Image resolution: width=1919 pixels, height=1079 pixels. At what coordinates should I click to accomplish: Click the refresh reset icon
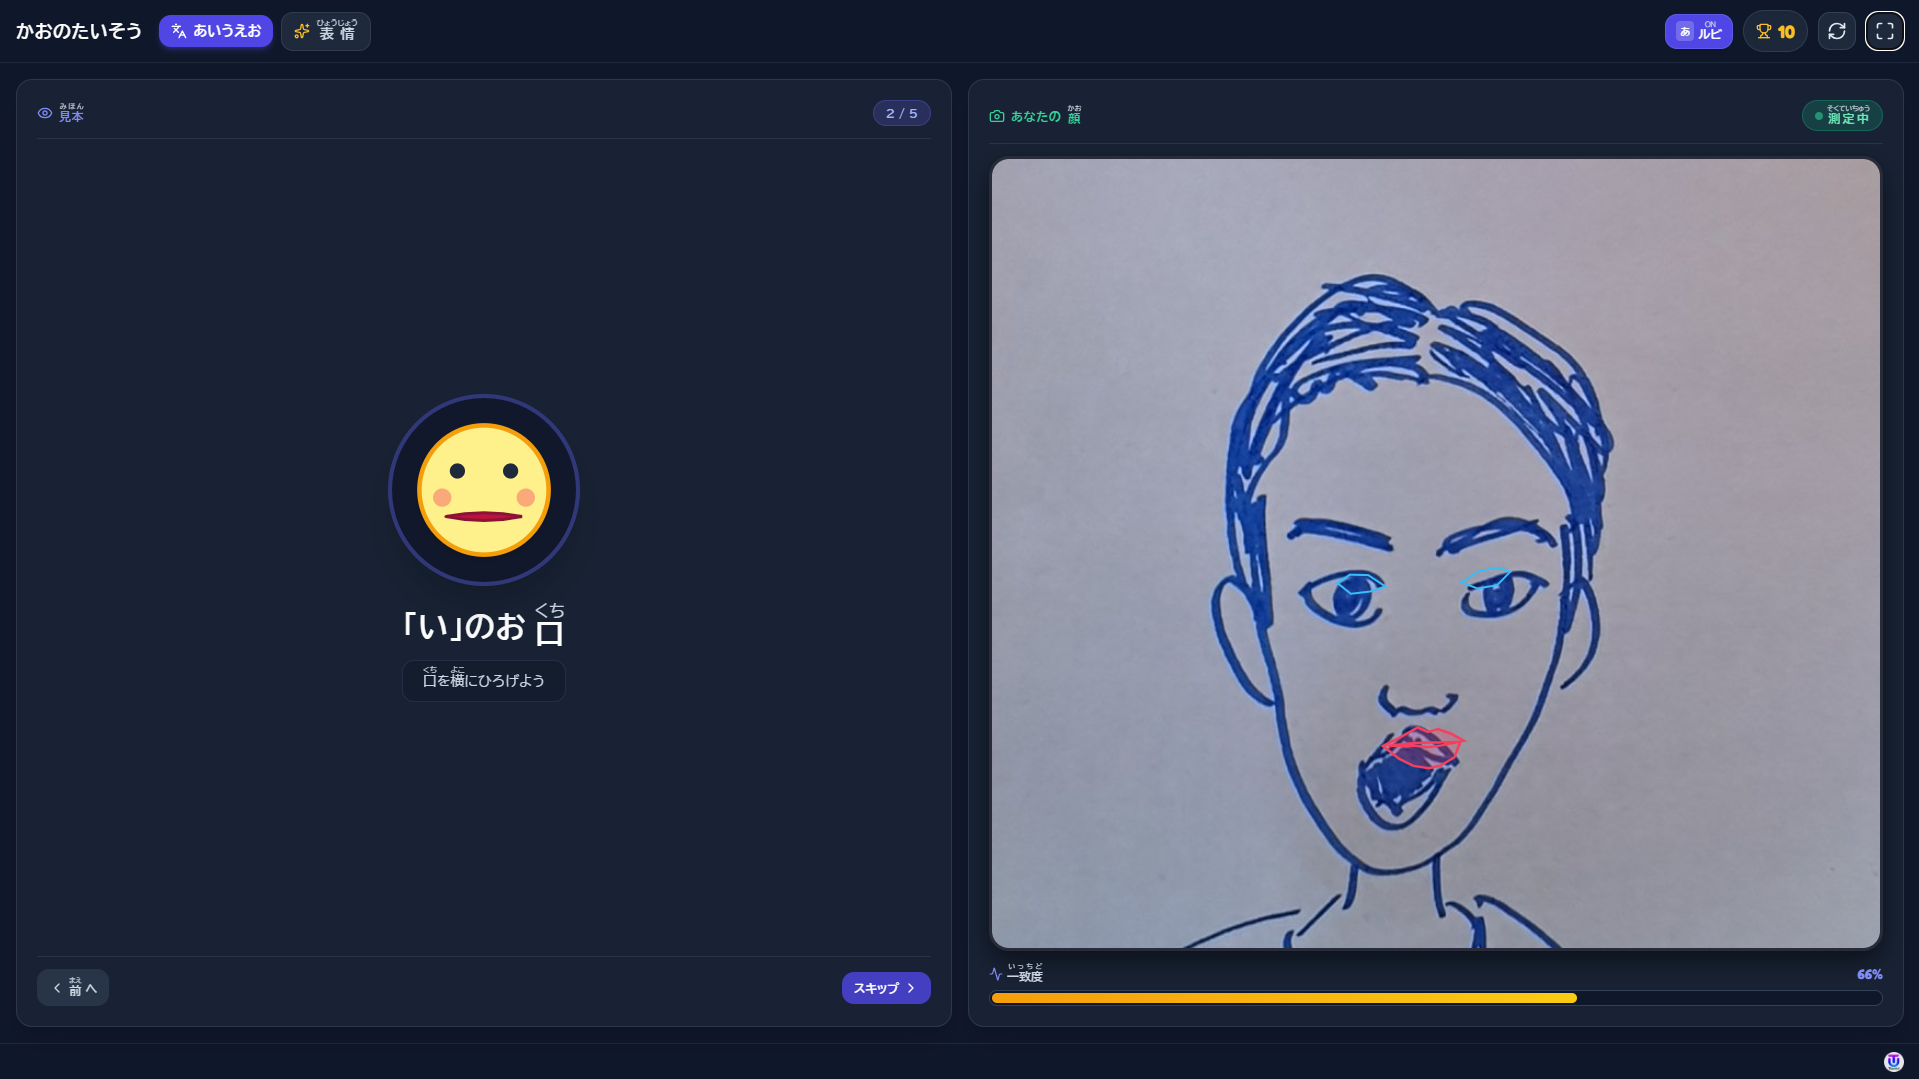pyautogui.click(x=1837, y=31)
